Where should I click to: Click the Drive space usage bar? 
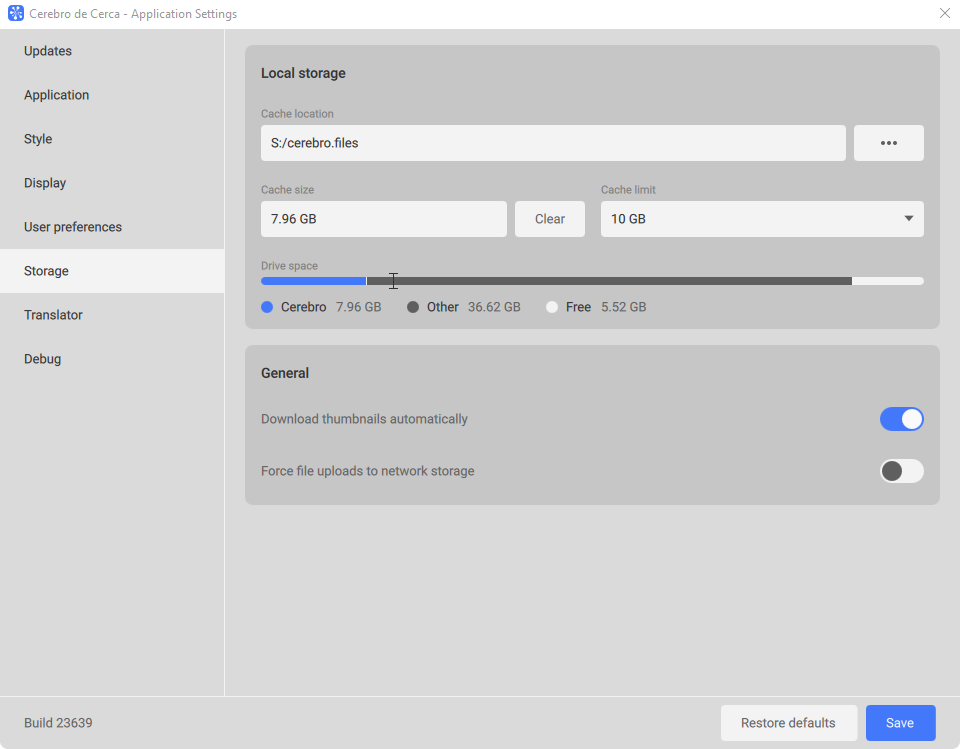click(592, 281)
